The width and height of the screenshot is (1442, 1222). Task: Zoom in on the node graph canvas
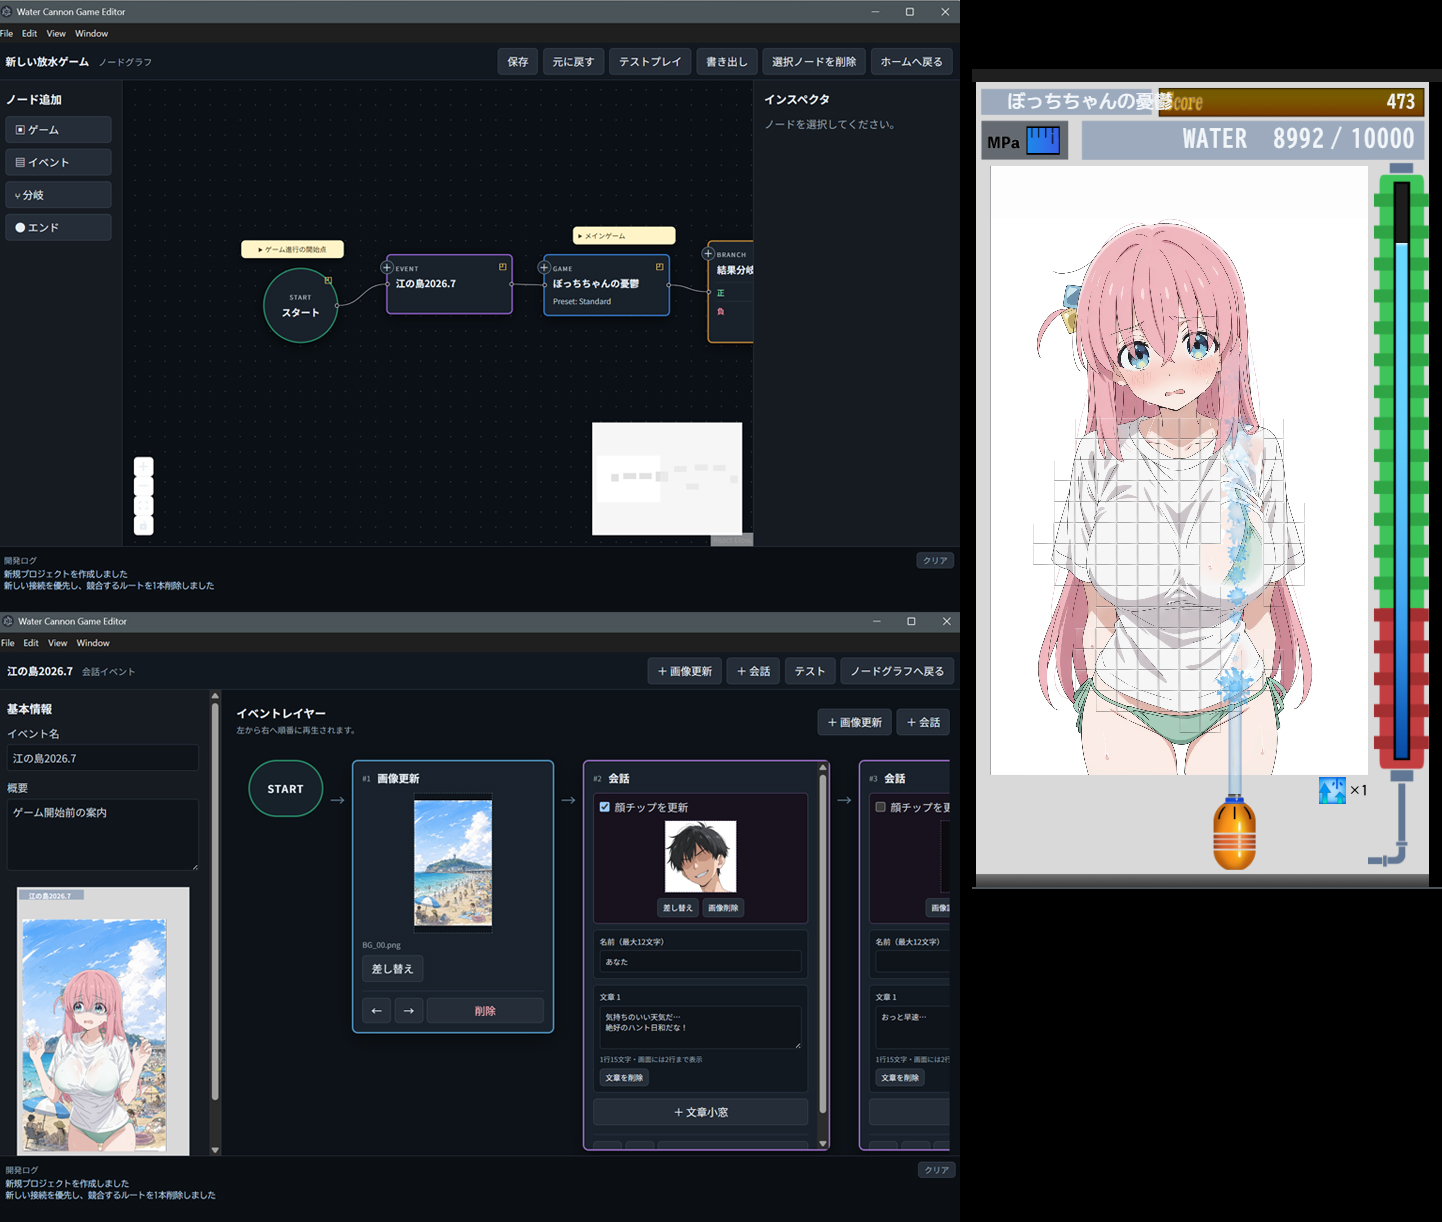(x=144, y=467)
